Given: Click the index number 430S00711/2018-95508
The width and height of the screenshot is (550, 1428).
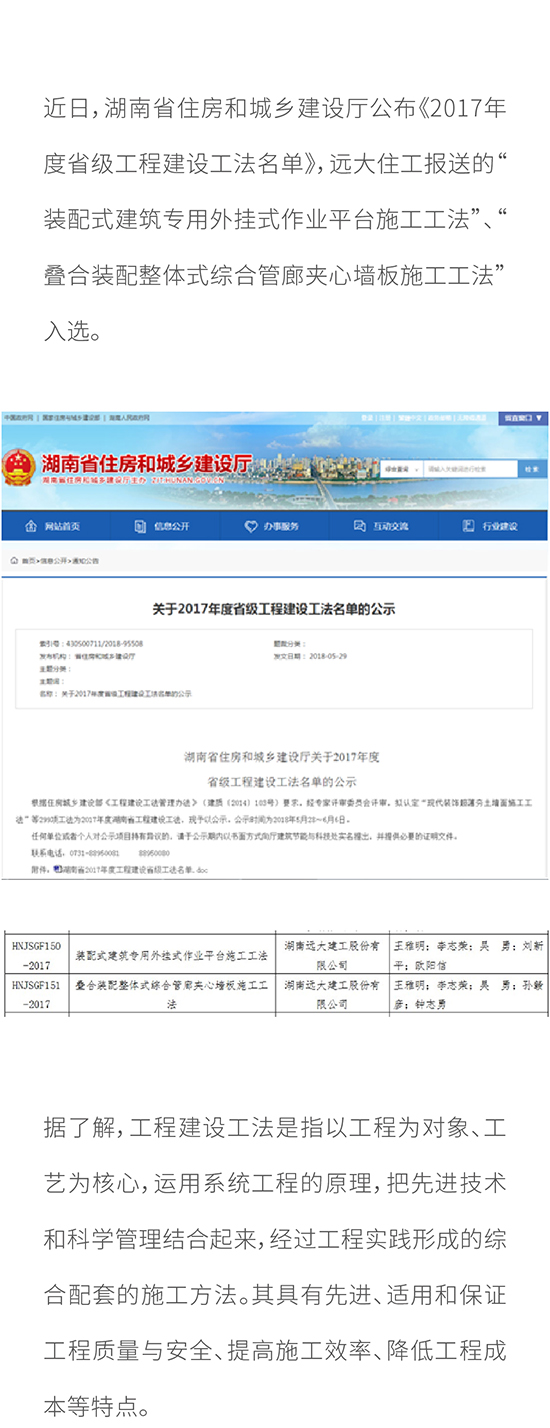Looking at the screenshot, I should pyautogui.click(x=103, y=644).
